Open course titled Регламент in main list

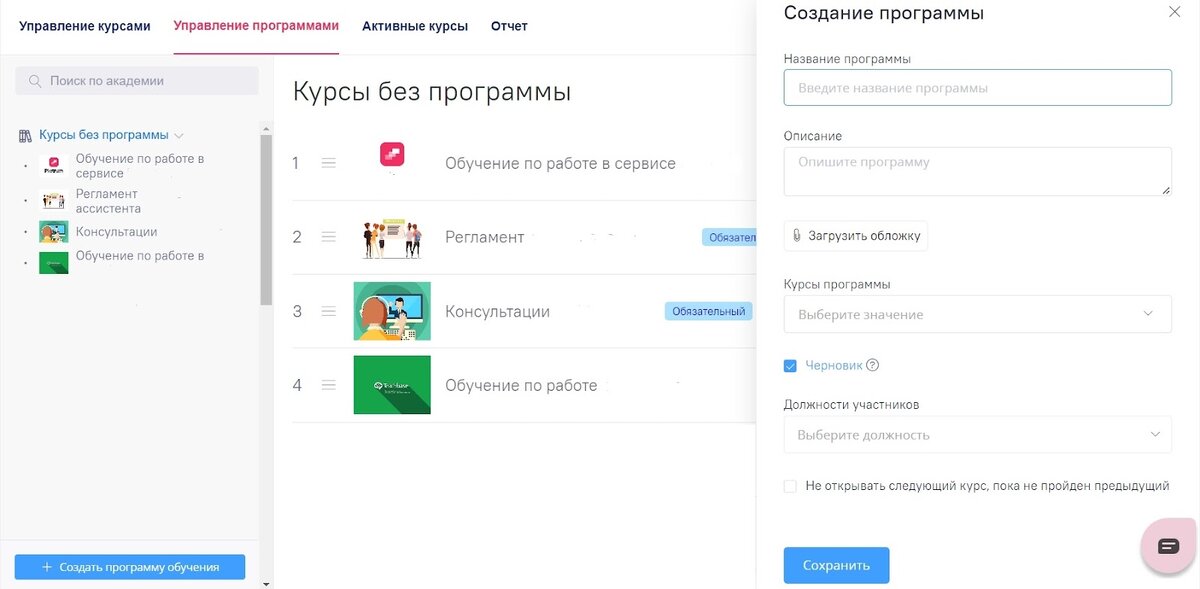pos(484,237)
